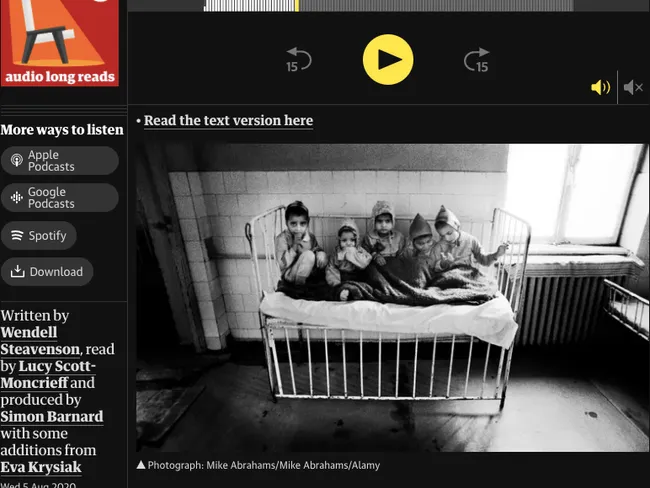Image resolution: width=650 pixels, height=488 pixels.
Task: Click the Google Podcasts icon
Action: tap(17, 198)
